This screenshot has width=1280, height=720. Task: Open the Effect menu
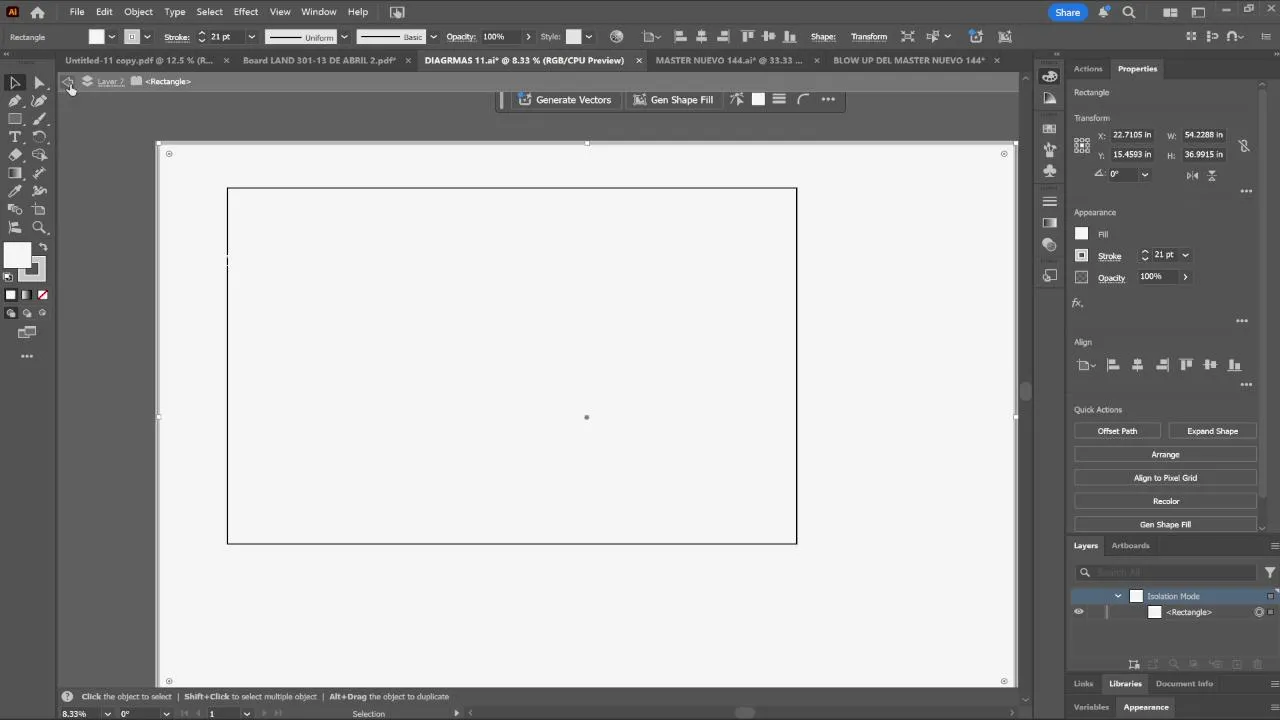(246, 12)
